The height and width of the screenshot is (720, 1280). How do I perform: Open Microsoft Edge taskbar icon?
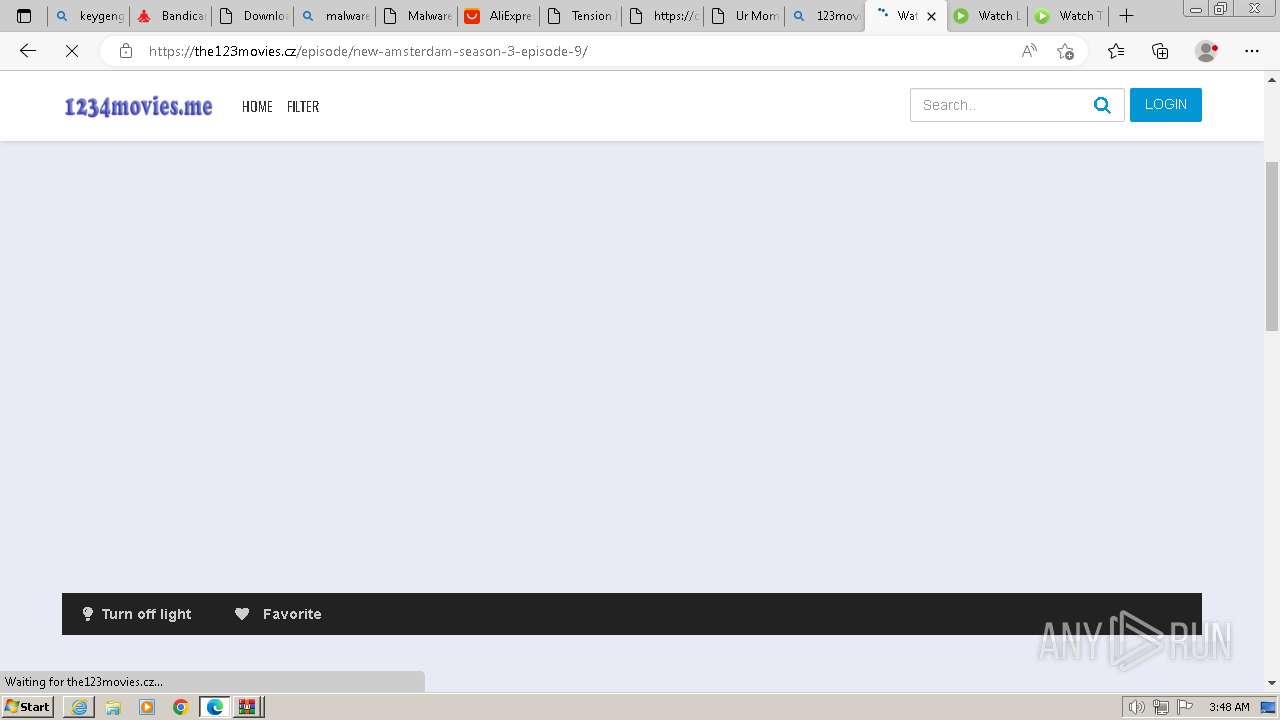[215, 707]
